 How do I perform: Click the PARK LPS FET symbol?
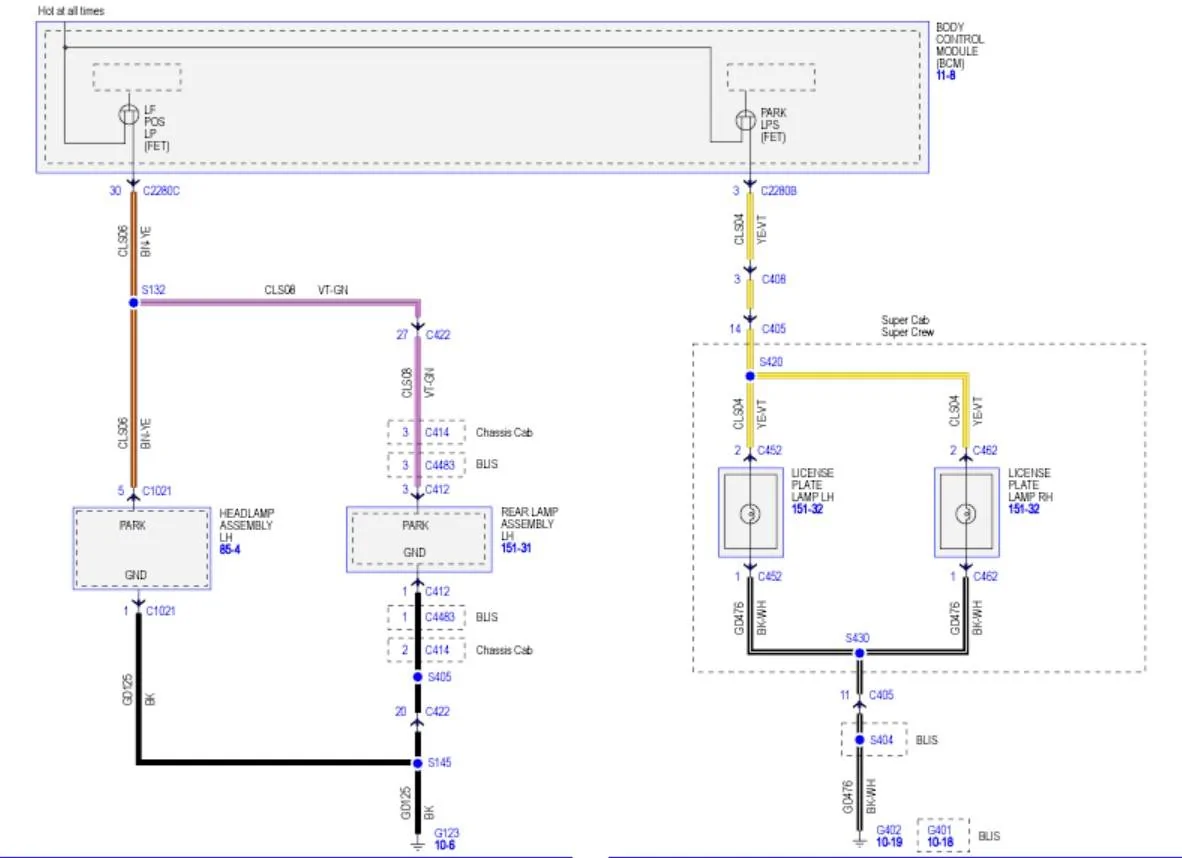[x=745, y=120]
